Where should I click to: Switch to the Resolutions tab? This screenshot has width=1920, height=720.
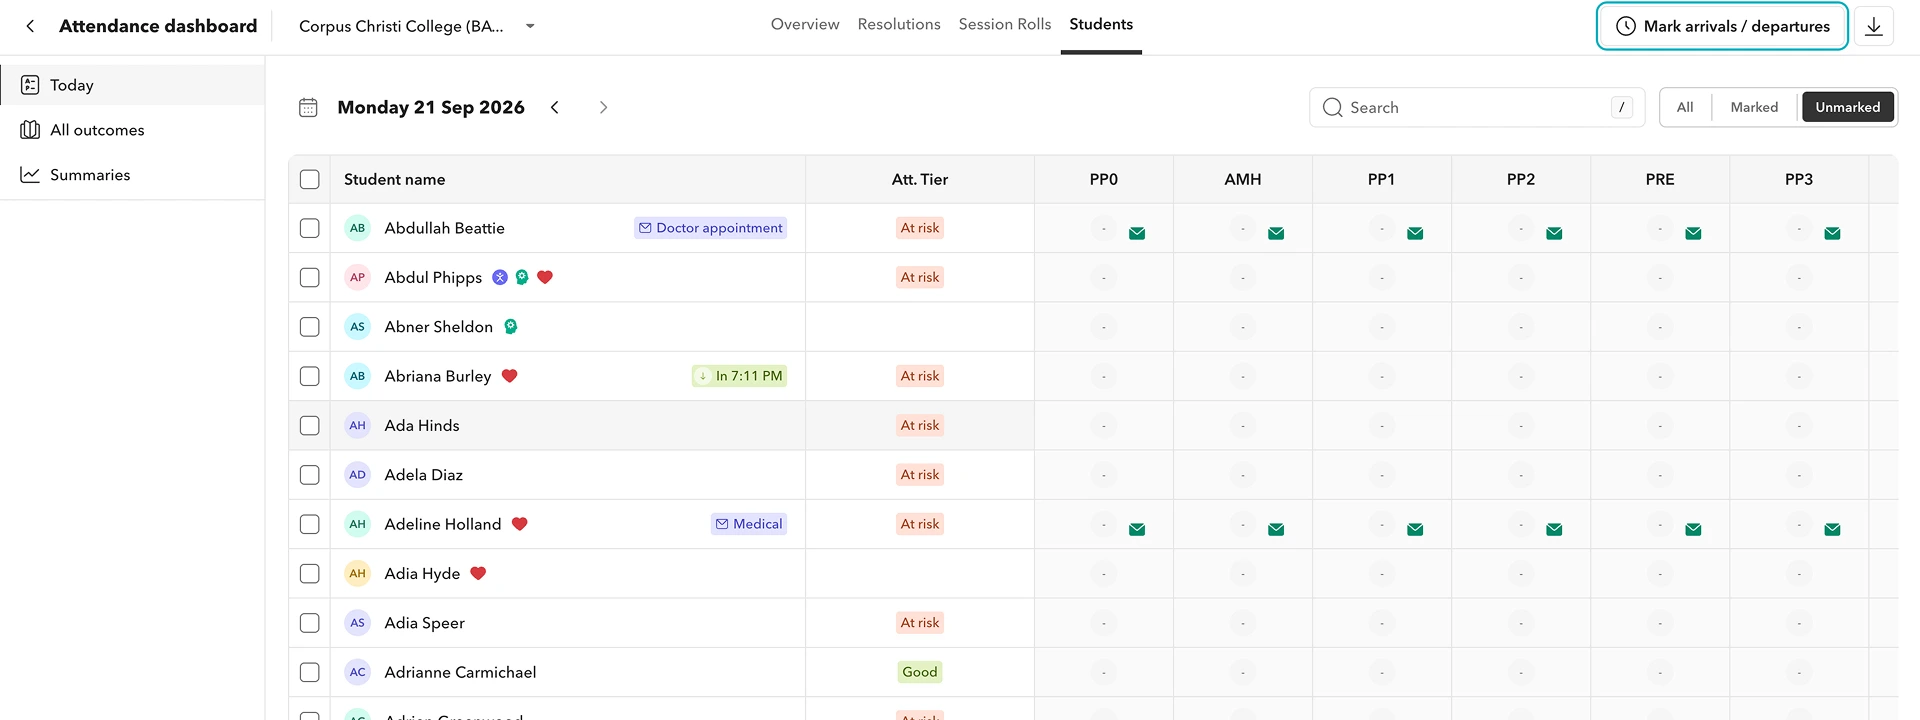(x=899, y=24)
